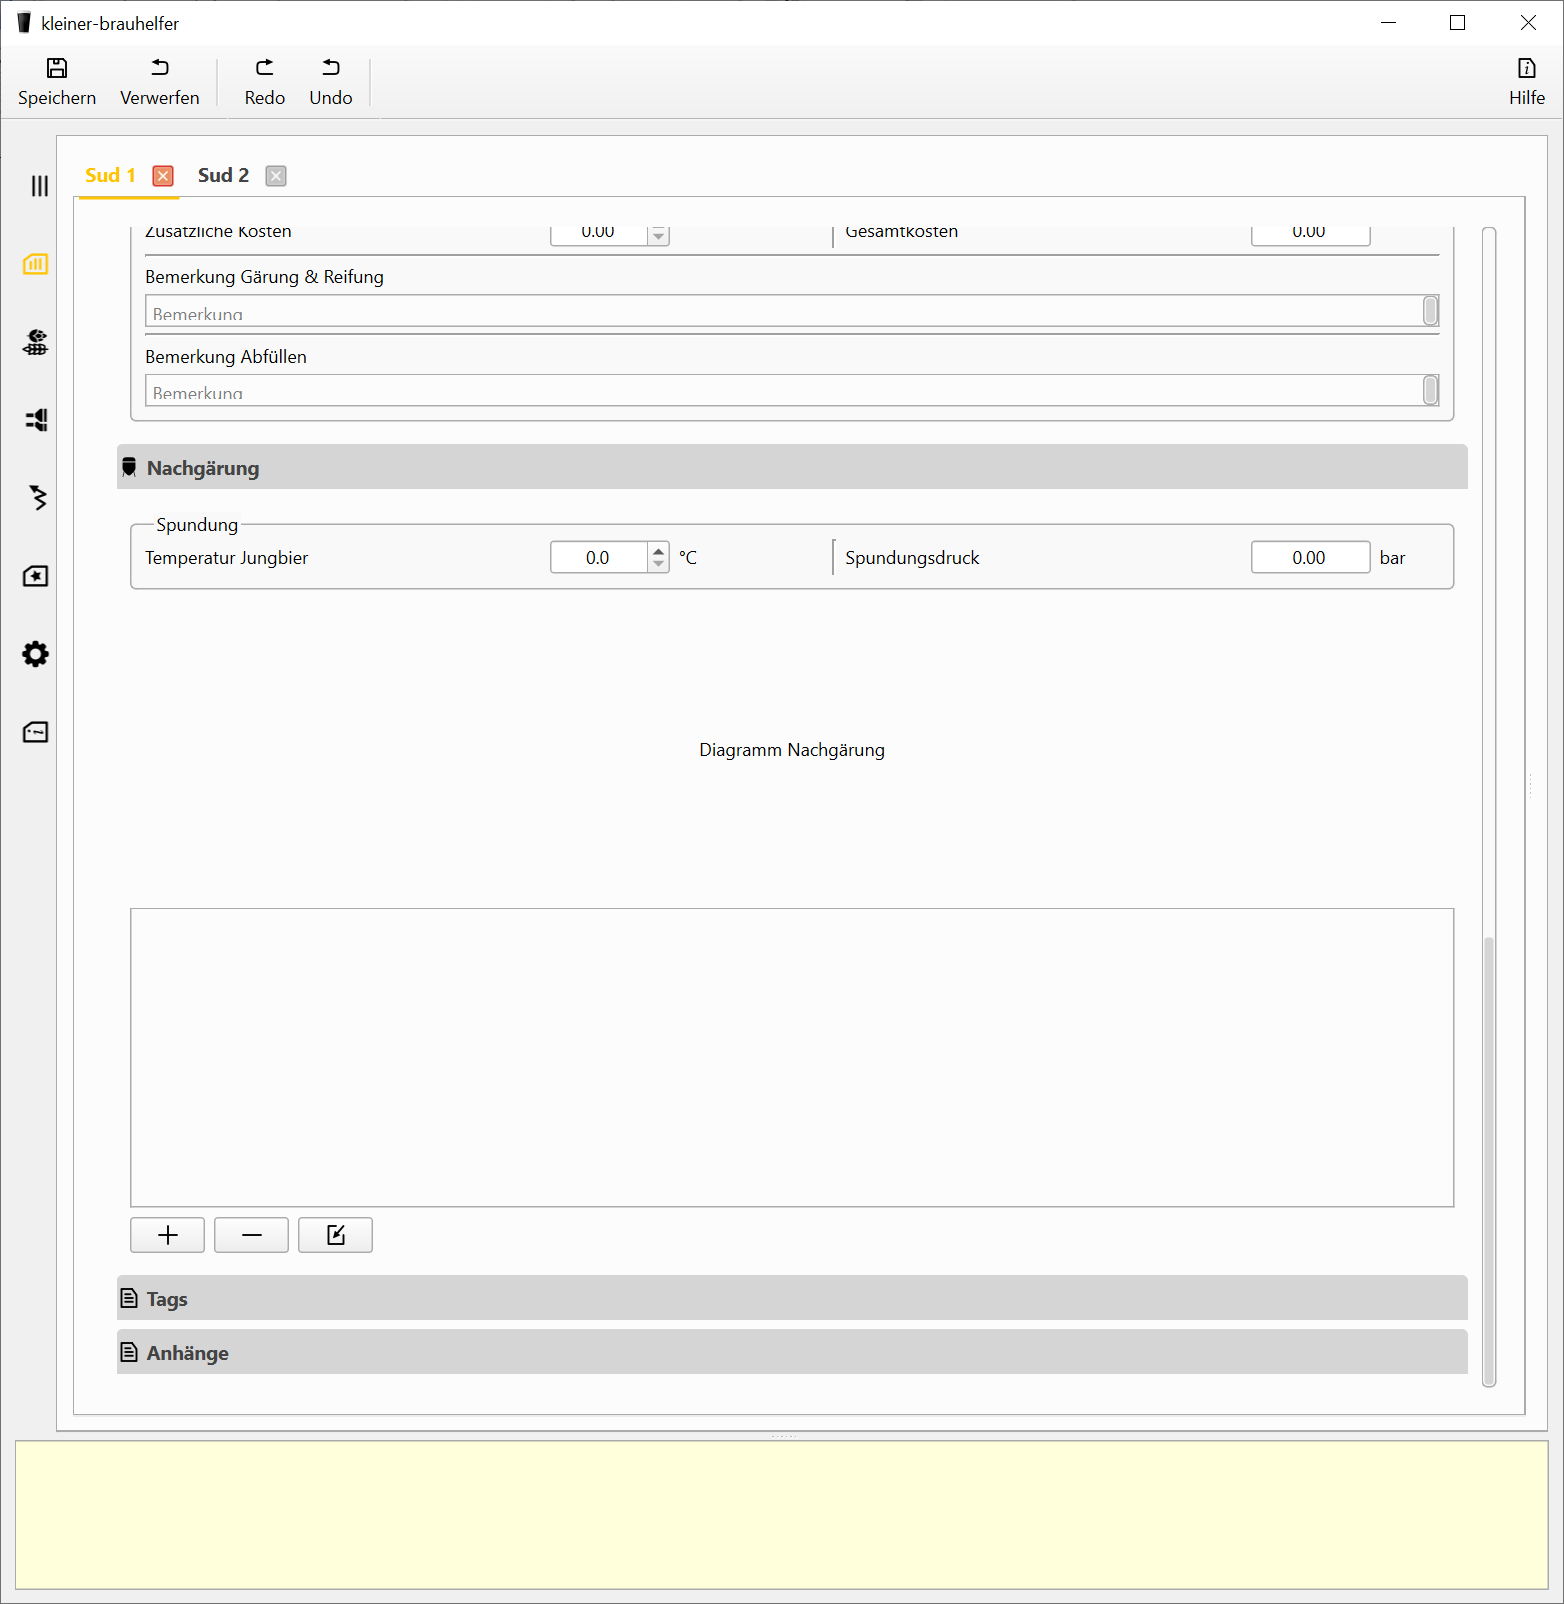
Task: Open the Hilfe help icon
Action: [x=1526, y=68]
